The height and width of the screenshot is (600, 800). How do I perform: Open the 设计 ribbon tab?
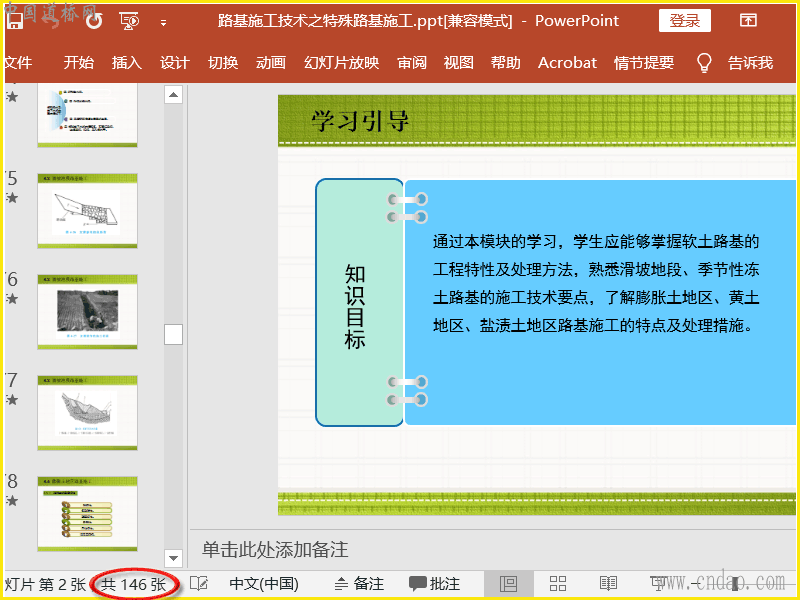click(x=174, y=62)
